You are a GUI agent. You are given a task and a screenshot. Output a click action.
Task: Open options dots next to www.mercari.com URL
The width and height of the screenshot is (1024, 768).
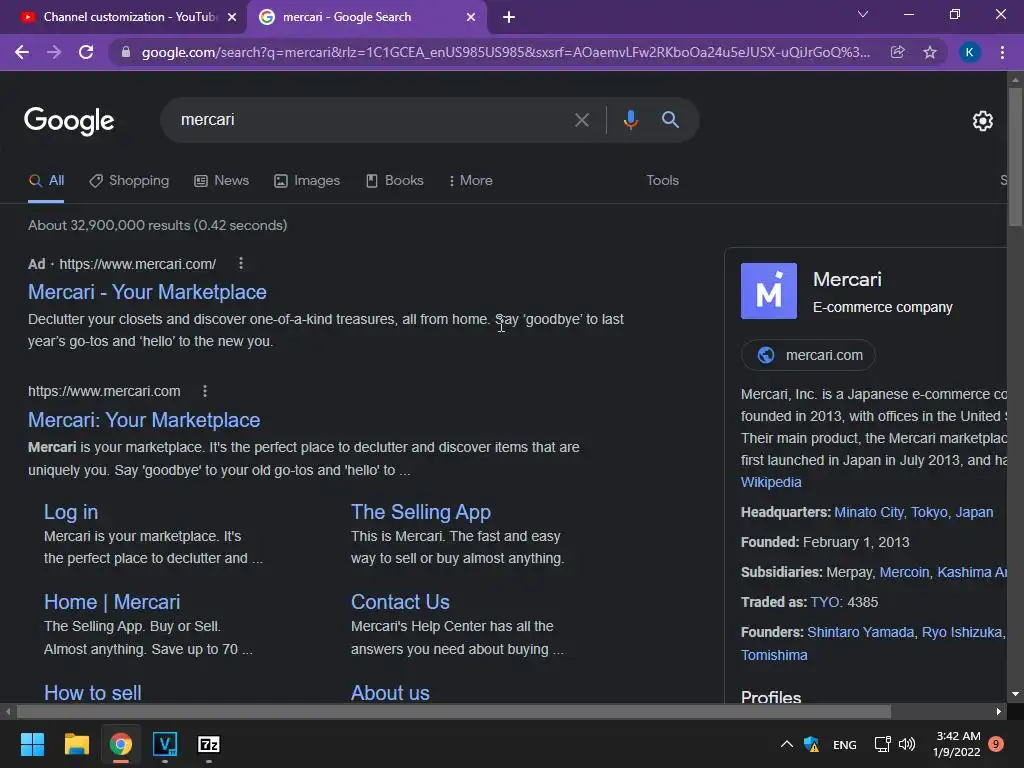tap(205, 391)
